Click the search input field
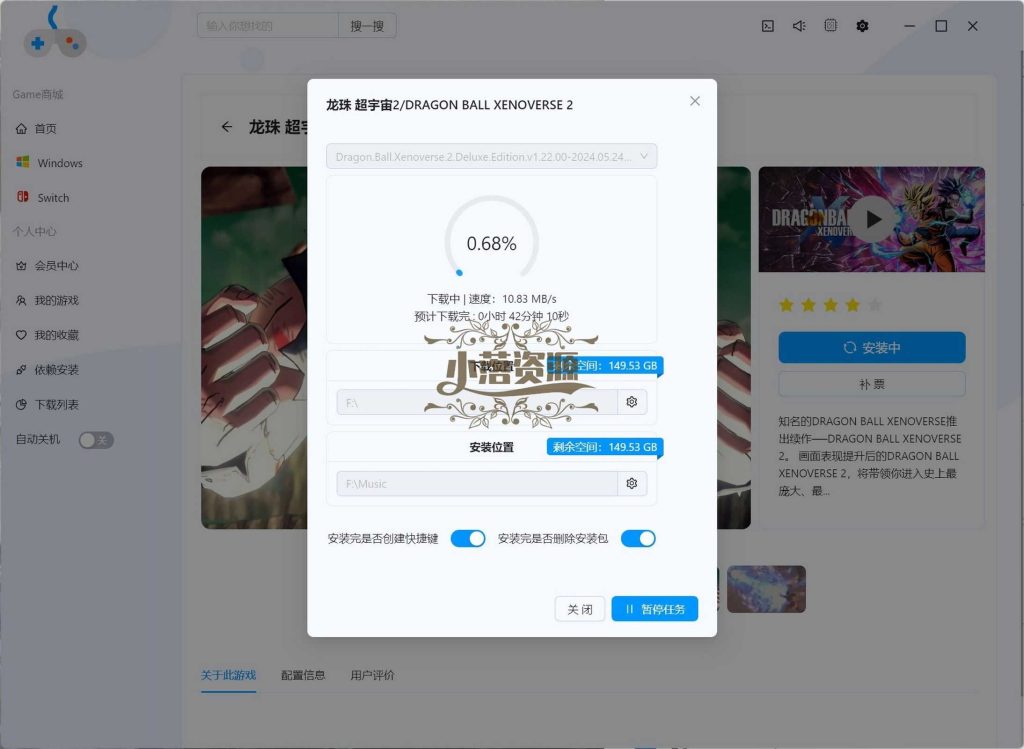The width and height of the screenshot is (1024, 749). pyautogui.click(x=268, y=26)
